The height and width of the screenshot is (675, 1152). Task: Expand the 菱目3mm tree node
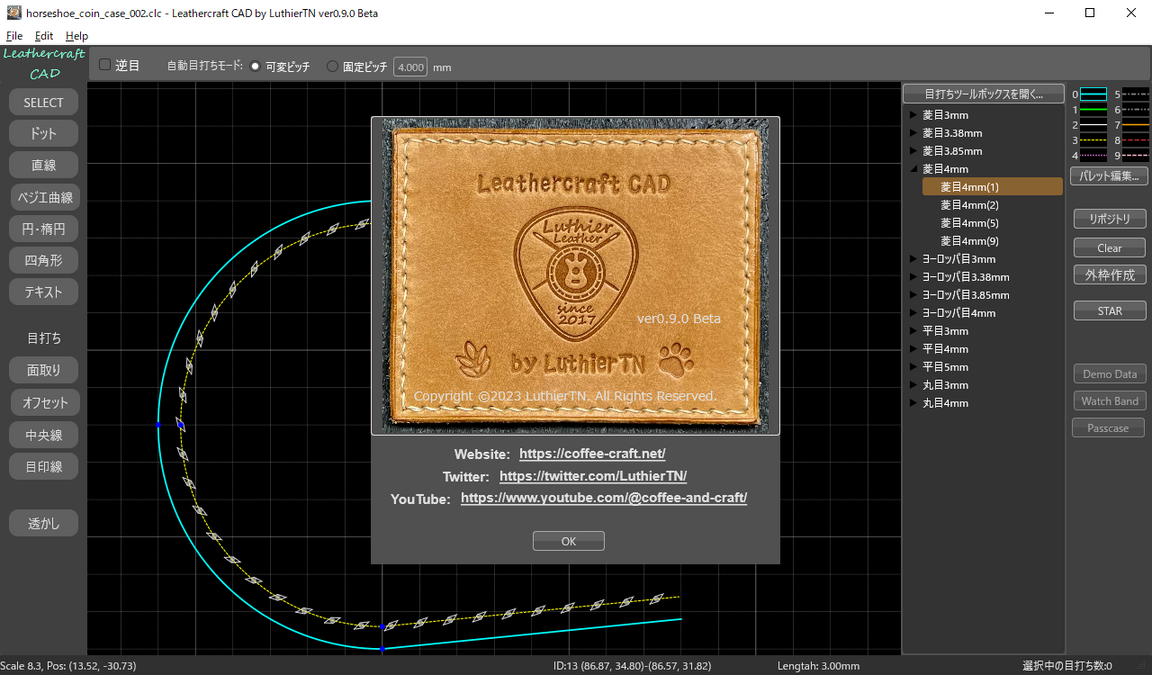[913, 115]
